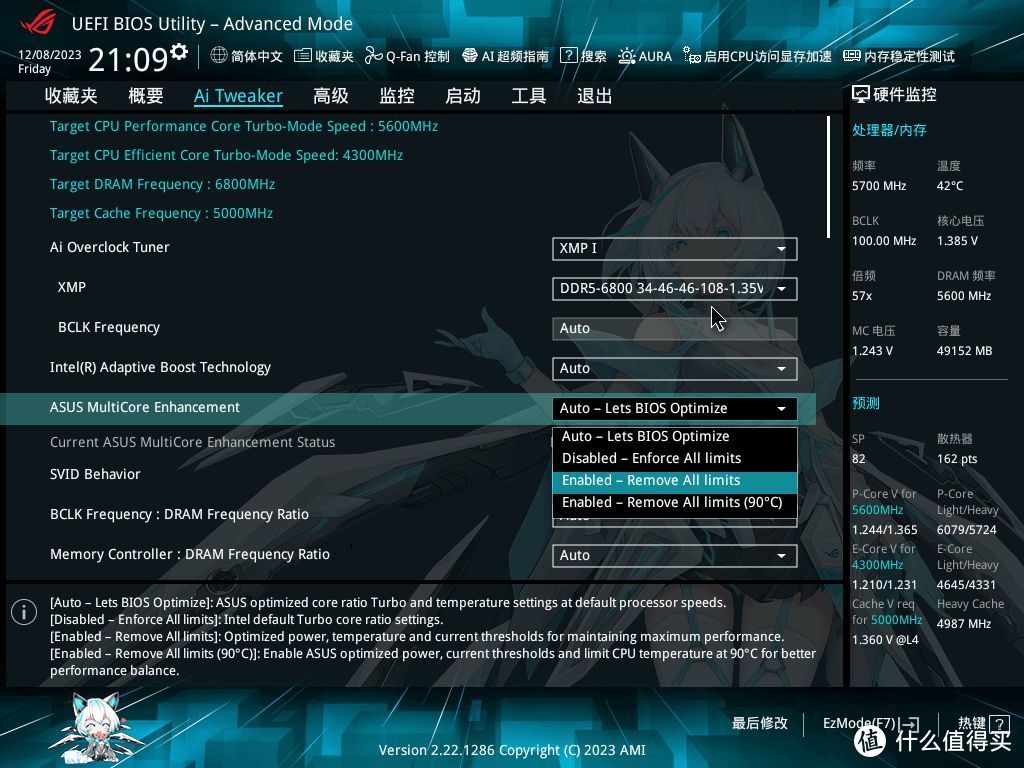Open 内存稳定性测试 memory icon
The width and height of the screenshot is (1024, 768).
tap(852, 56)
